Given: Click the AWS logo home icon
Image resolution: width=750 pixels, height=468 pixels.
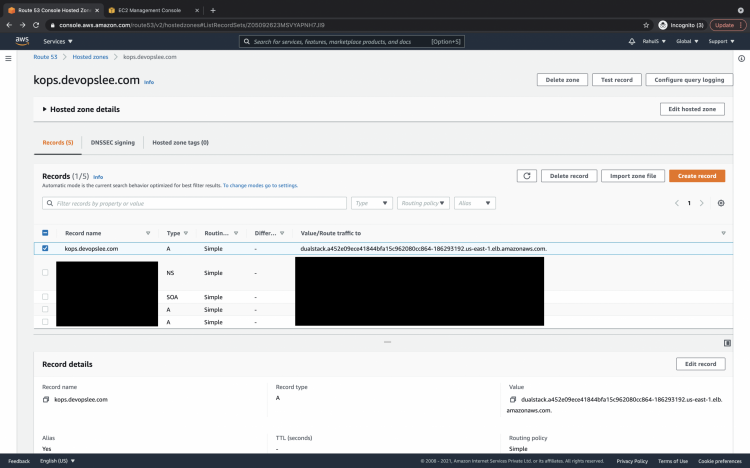Looking at the screenshot, I should pos(22,41).
